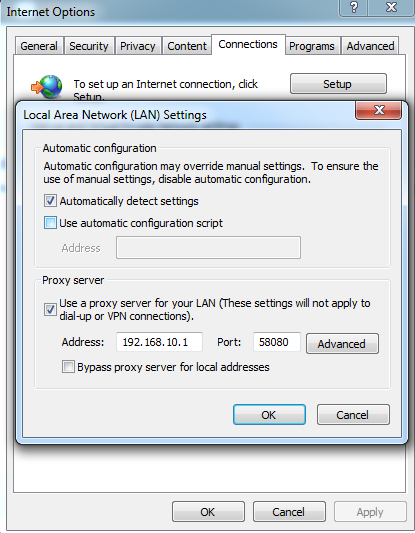Click the globe Internet connection icon
This screenshot has width=415, height=533.
coord(47,87)
